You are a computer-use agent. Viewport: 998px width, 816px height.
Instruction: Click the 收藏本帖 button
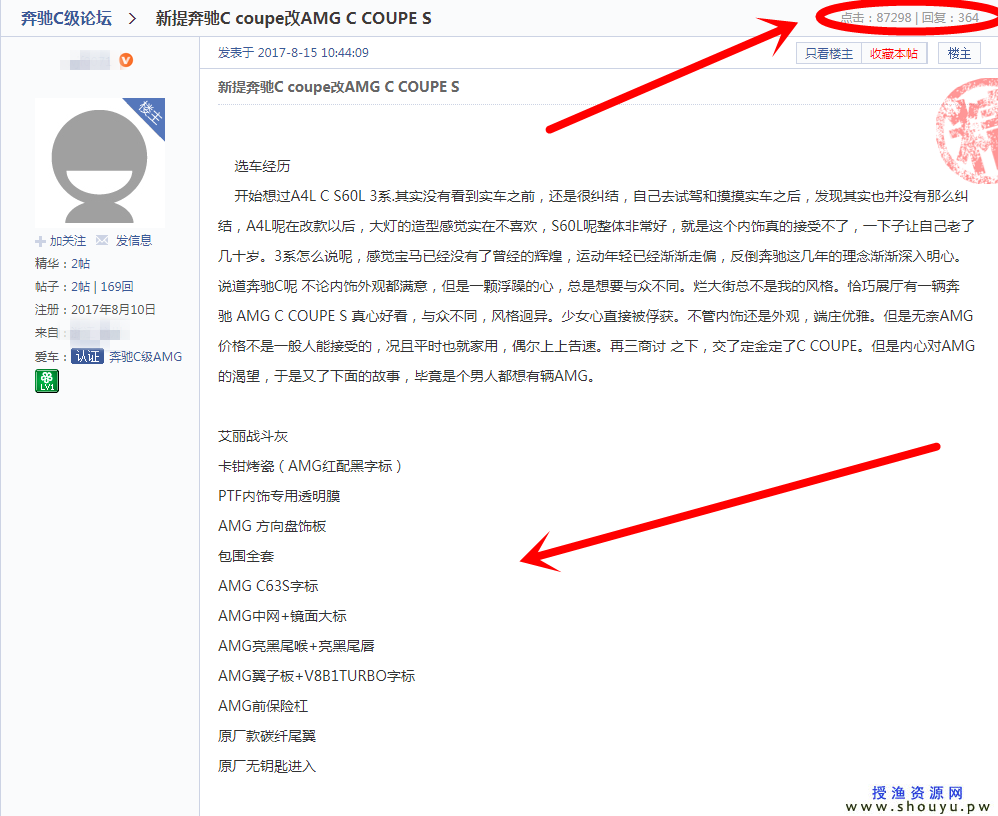tap(894, 53)
